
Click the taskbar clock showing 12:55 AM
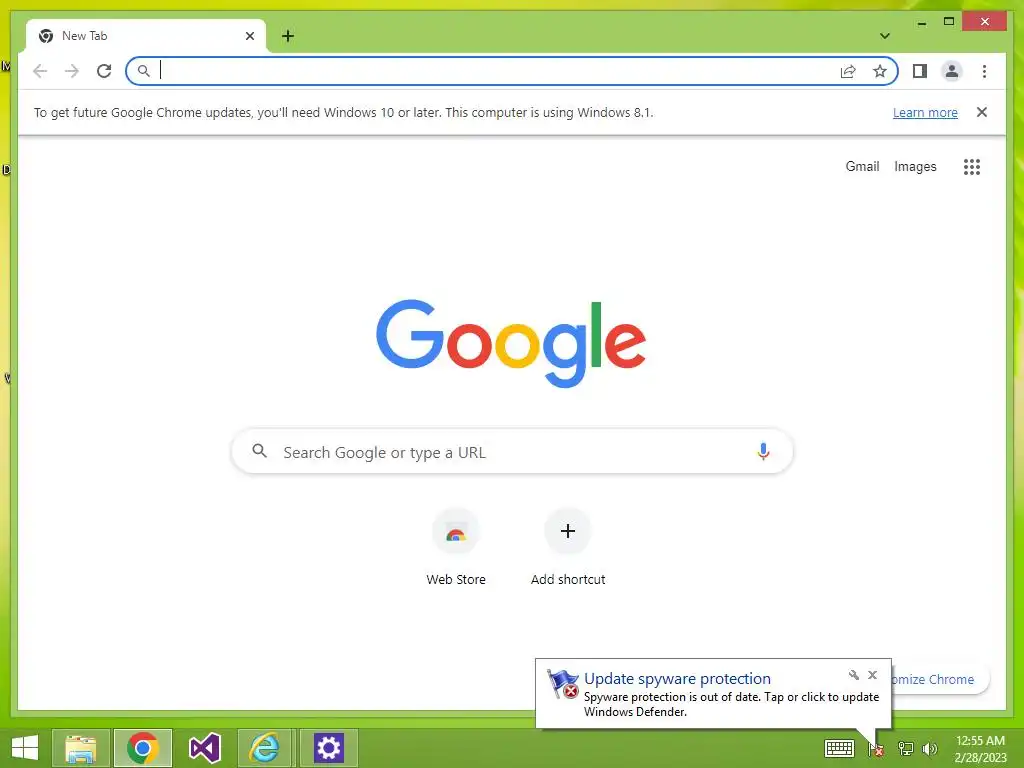pos(980,749)
